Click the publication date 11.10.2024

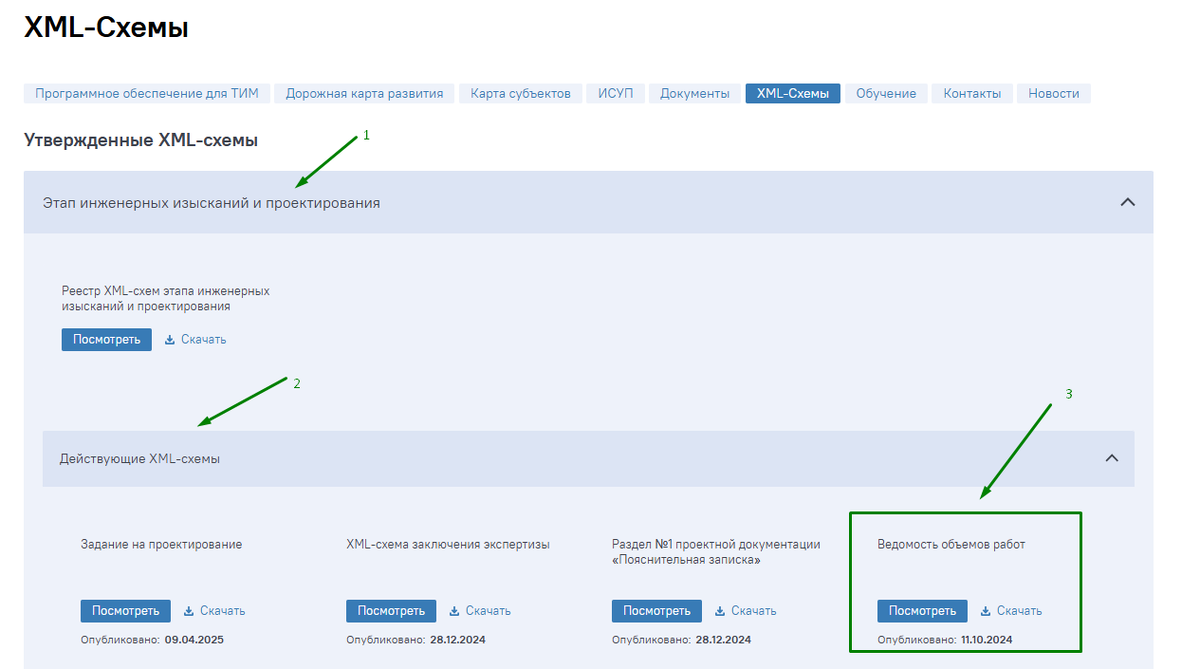click(987, 640)
